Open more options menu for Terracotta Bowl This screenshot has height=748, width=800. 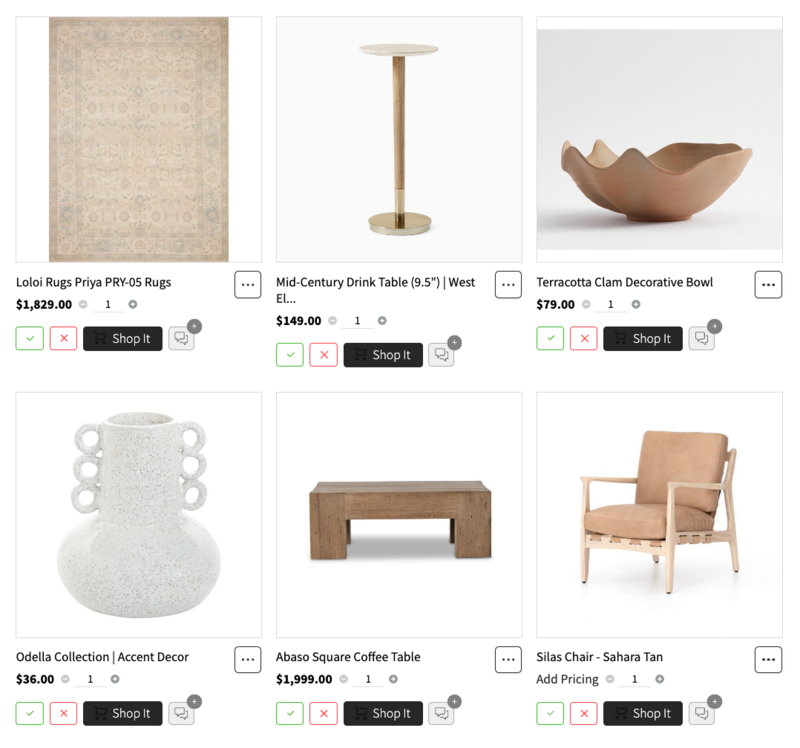pos(768,284)
